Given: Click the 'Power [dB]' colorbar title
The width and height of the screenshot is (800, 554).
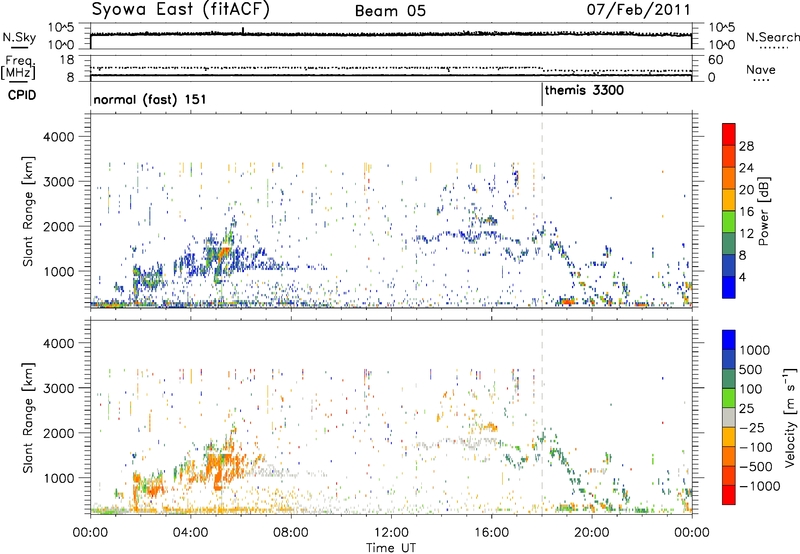Looking at the screenshot, I should 763,211.
